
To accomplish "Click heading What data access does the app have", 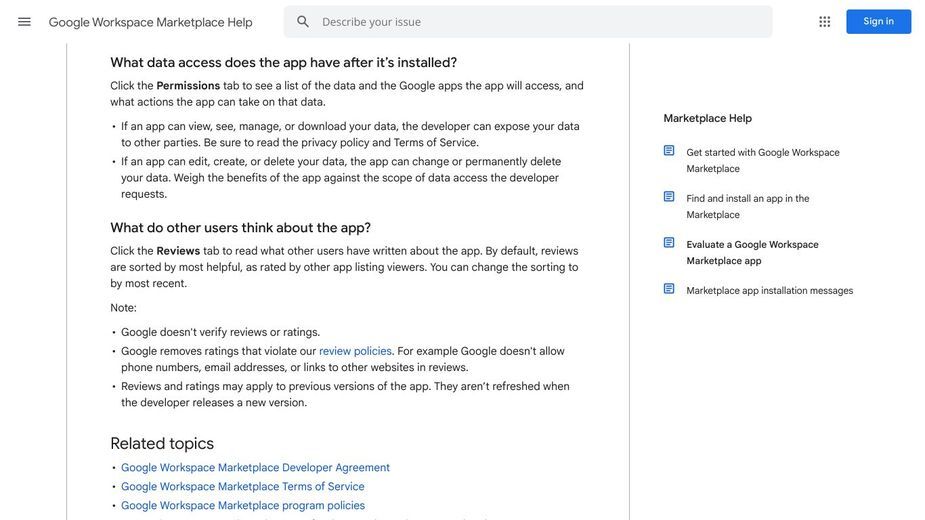I will [x=284, y=63].
